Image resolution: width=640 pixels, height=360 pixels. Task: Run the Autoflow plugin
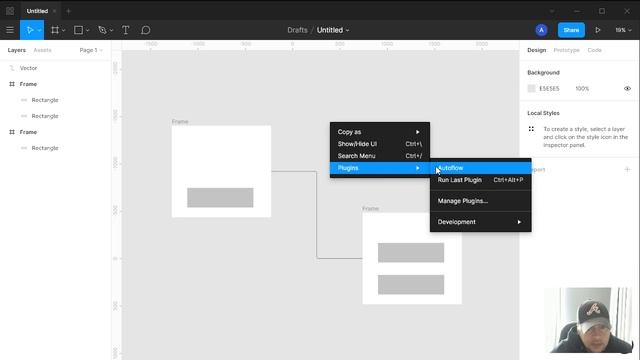pyautogui.click(x=480, y=168)
